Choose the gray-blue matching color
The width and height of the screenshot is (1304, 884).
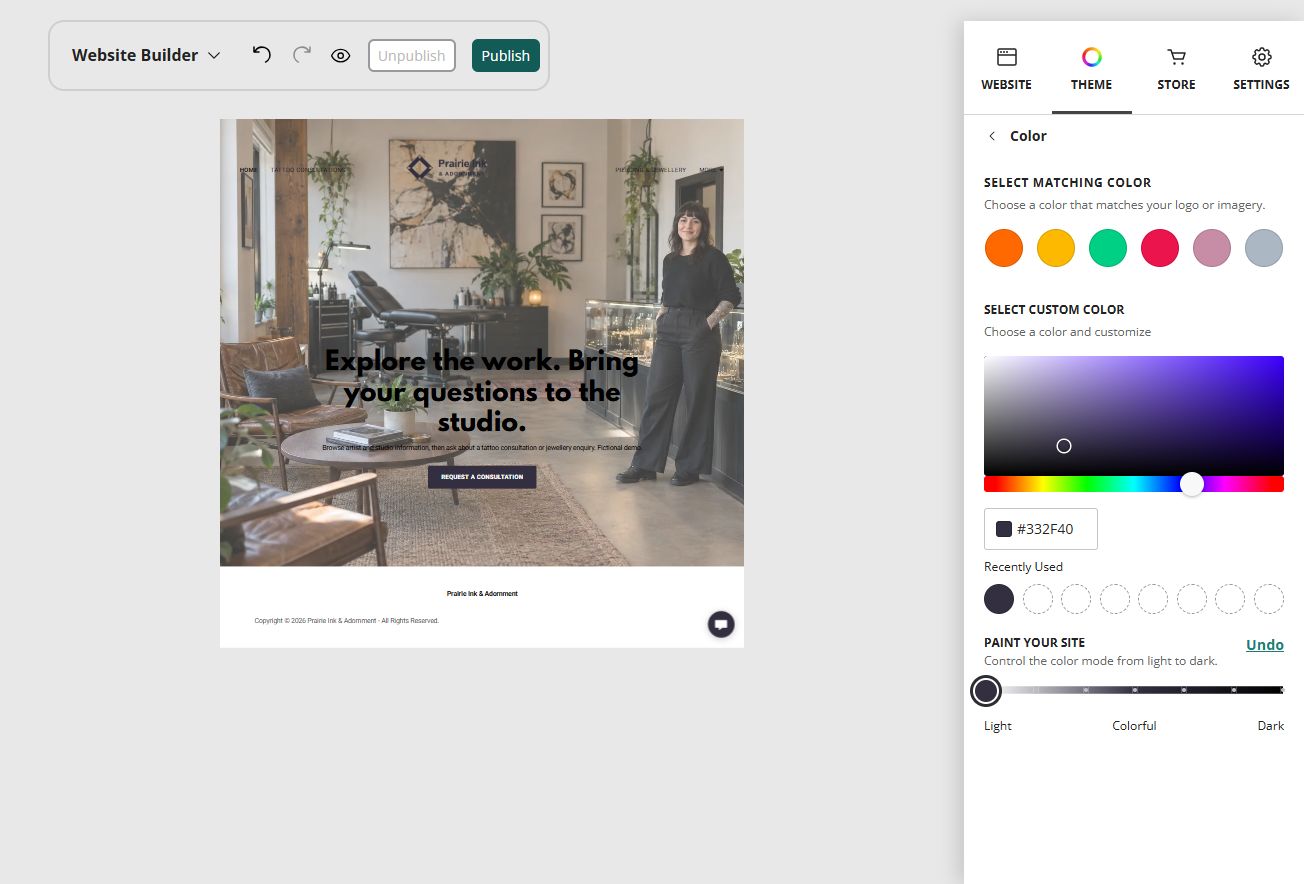1264,248
